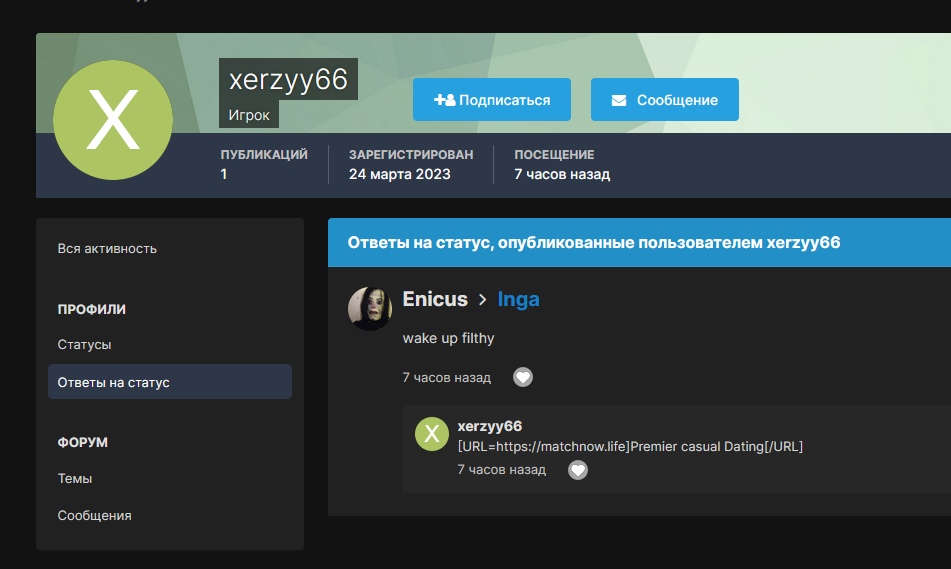Open the status timestamp "7 часов назад" under wake up filthy

[446, 377]
